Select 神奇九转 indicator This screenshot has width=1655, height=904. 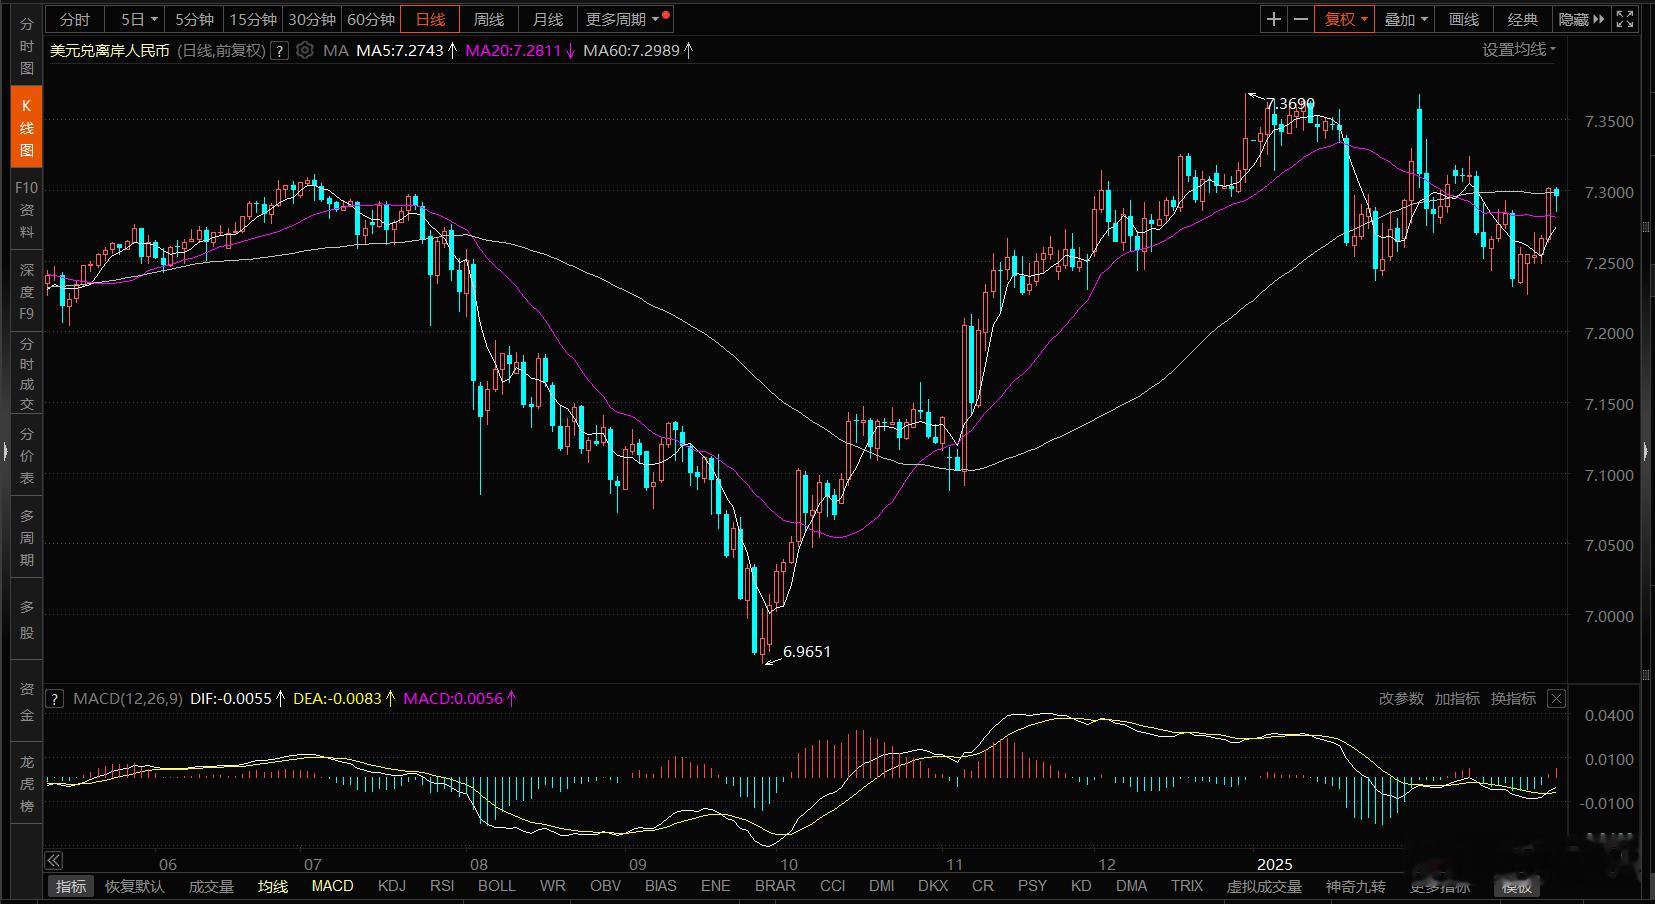tap(1356, 886)
